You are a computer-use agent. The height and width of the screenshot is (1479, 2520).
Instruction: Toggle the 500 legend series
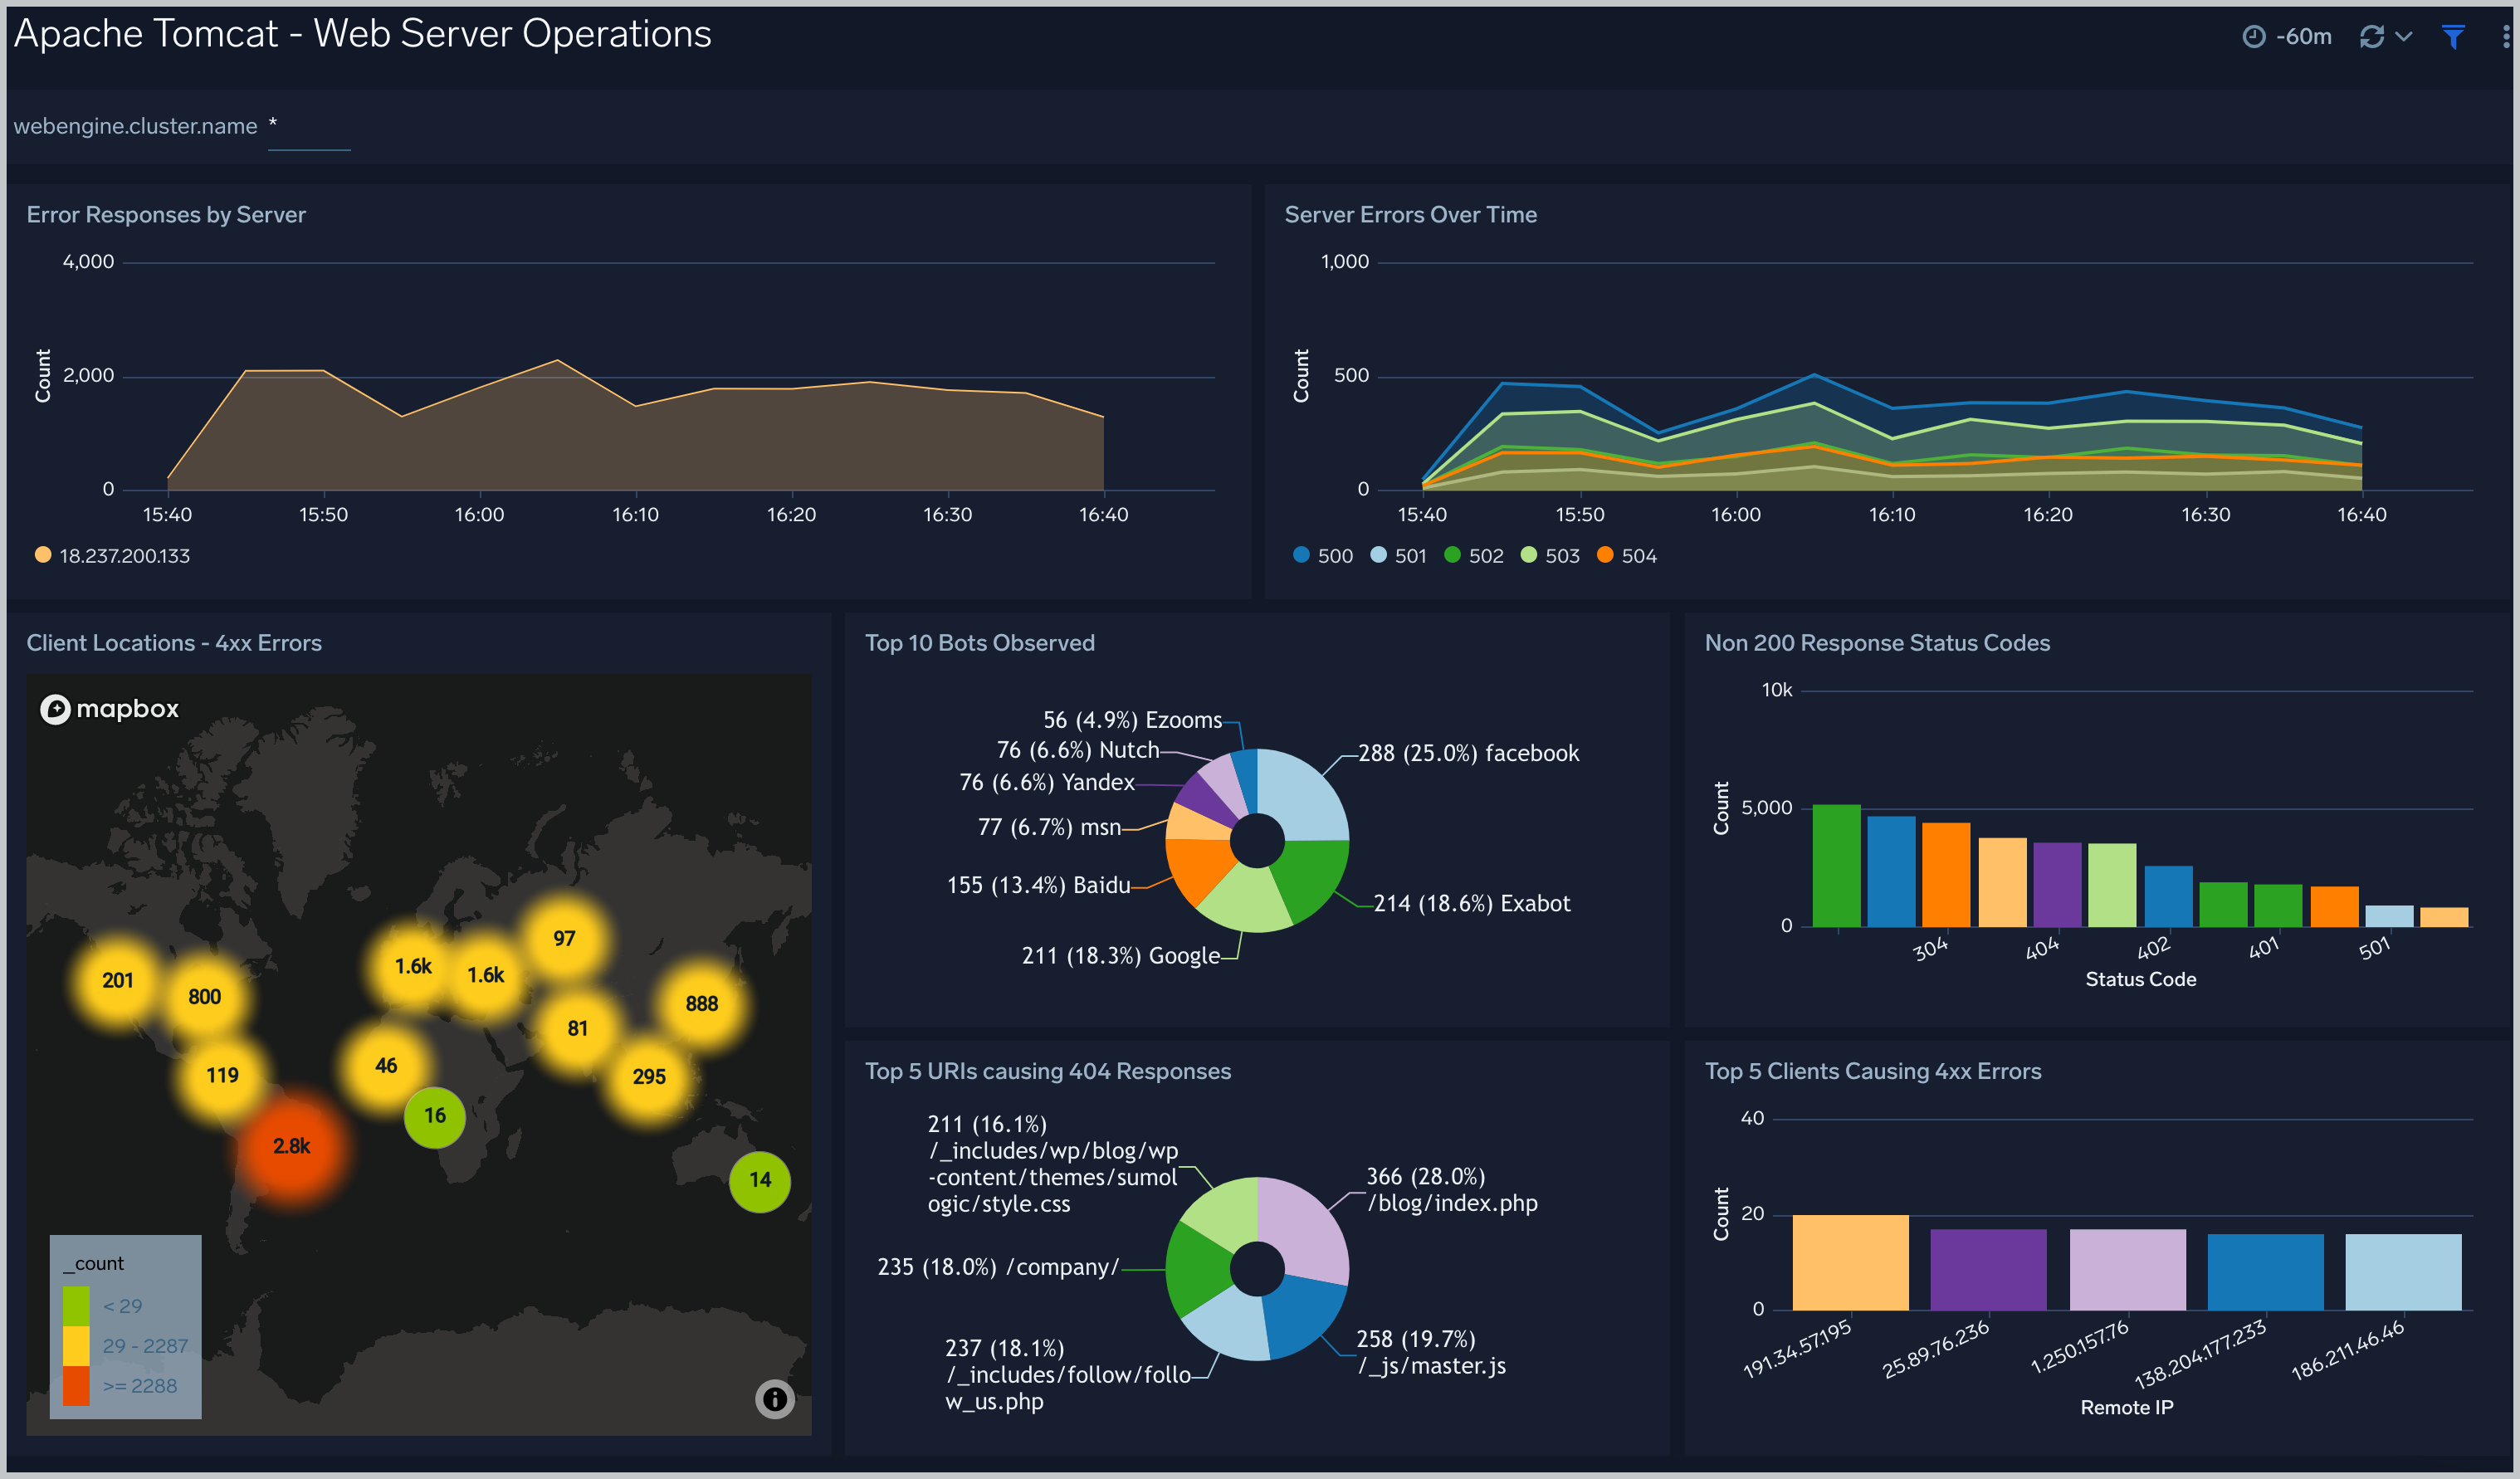pos(1322,555)
